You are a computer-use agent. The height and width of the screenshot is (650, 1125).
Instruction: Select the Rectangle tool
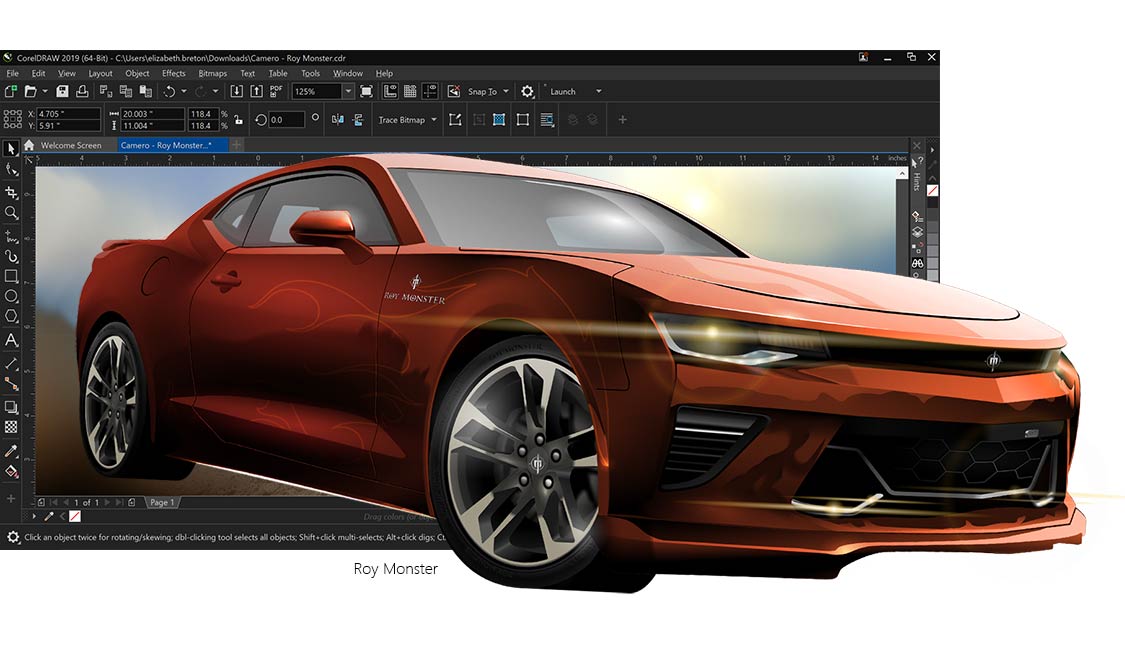coord(11,276)
